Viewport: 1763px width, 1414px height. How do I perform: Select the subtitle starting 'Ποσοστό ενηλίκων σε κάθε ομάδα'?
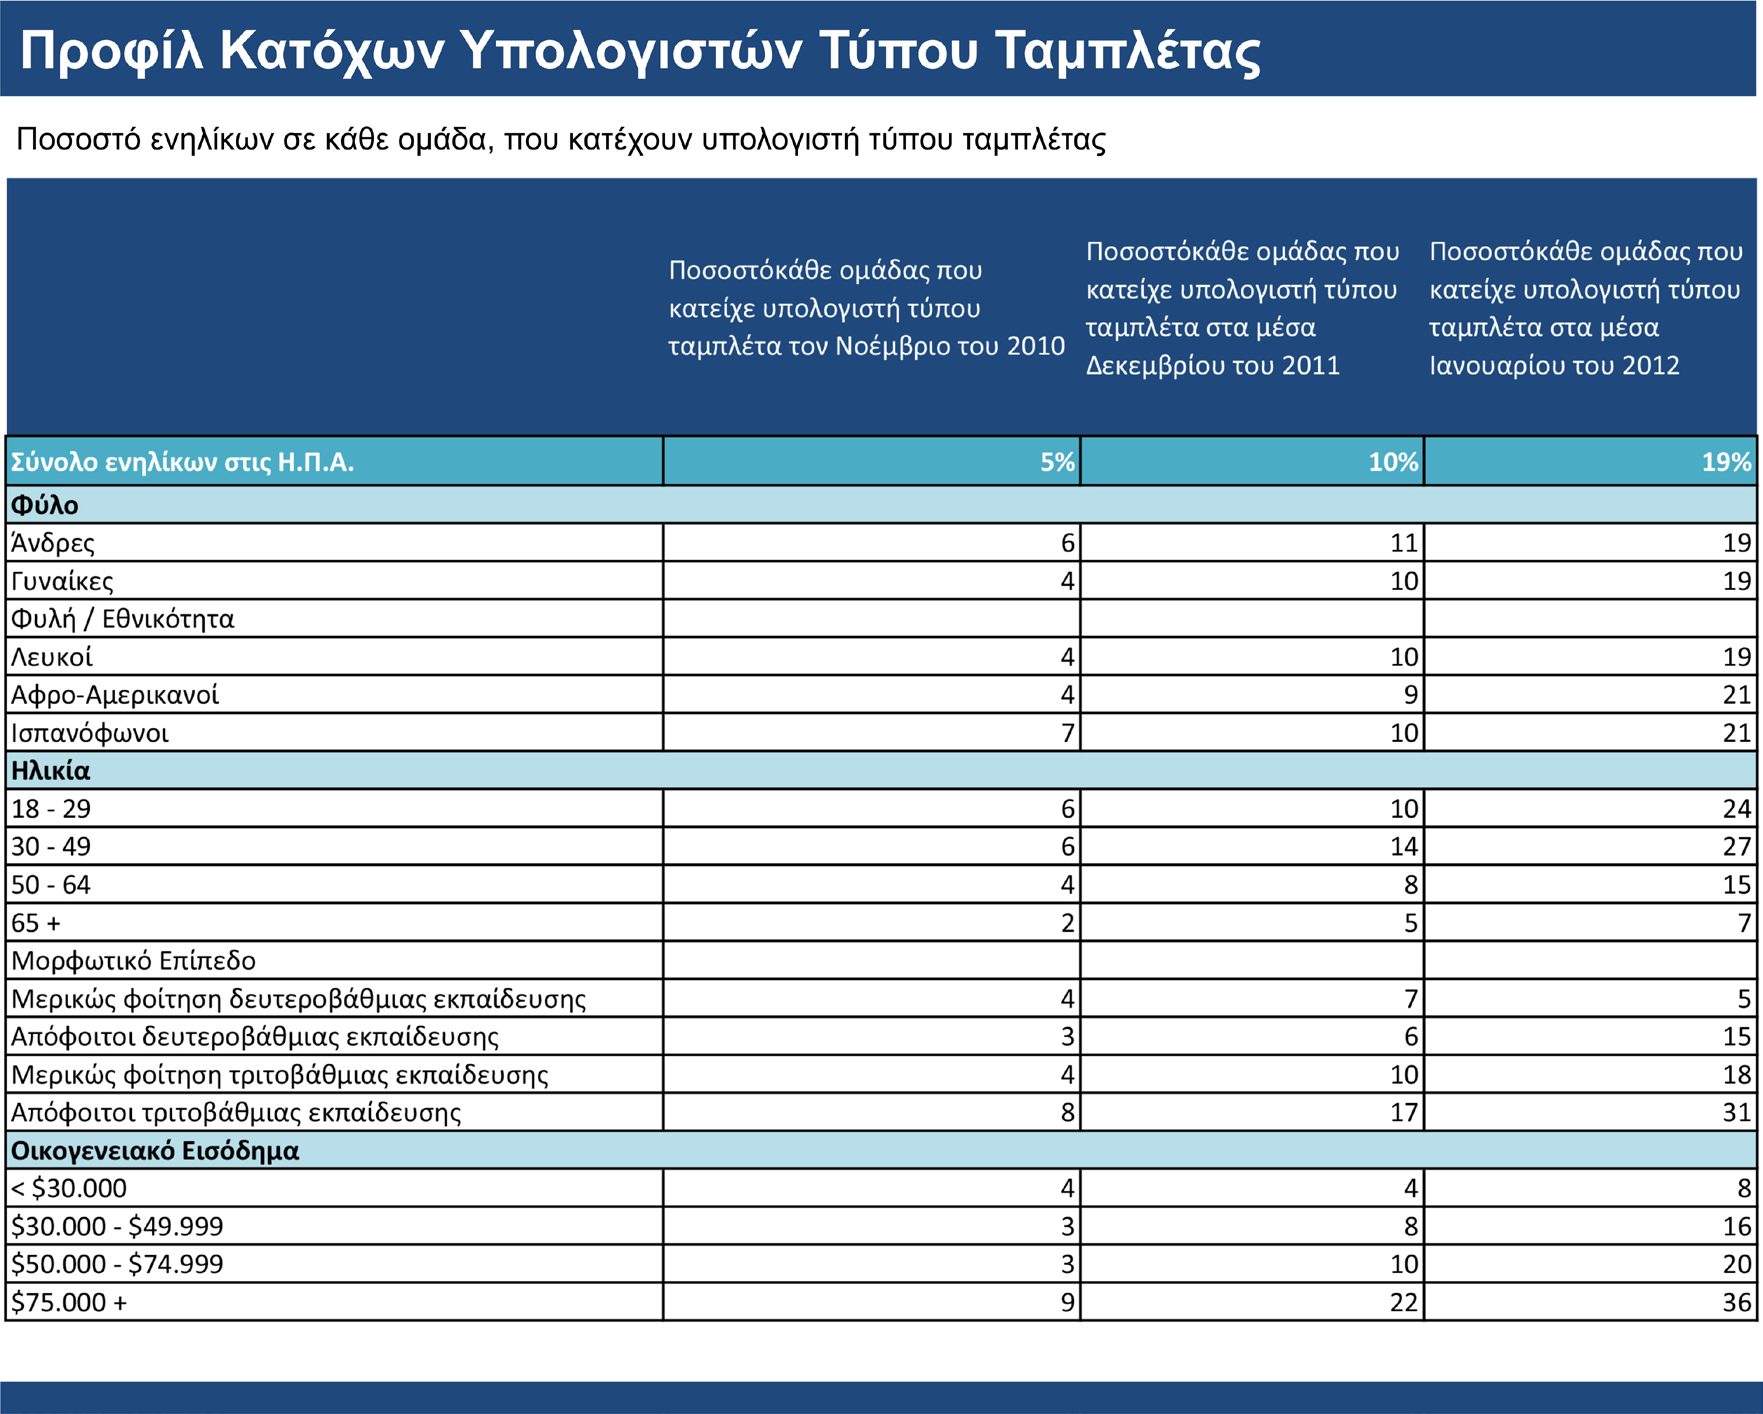(x=561, y=139)
